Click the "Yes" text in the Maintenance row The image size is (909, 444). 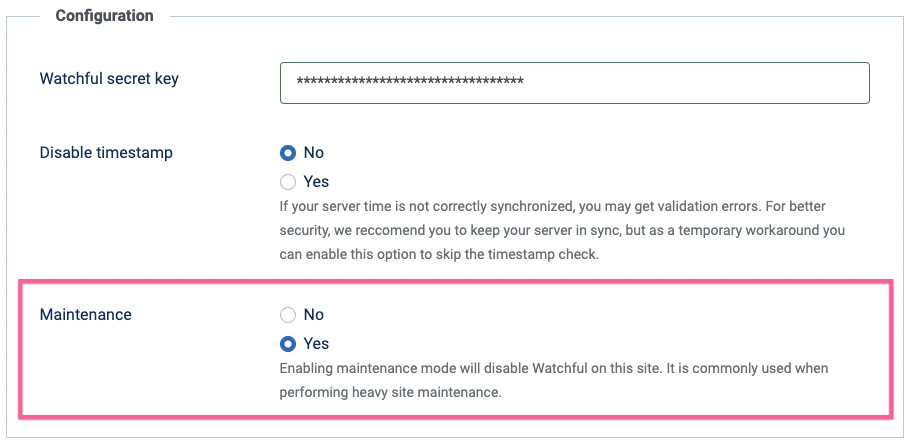tap(317, 344)
